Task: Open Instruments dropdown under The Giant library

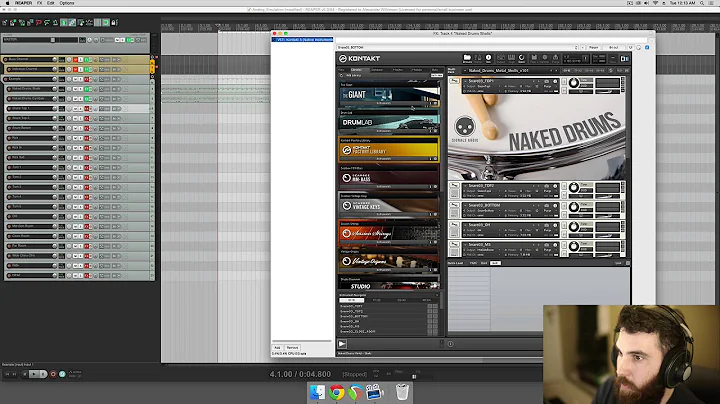Action: pos(384,103)
